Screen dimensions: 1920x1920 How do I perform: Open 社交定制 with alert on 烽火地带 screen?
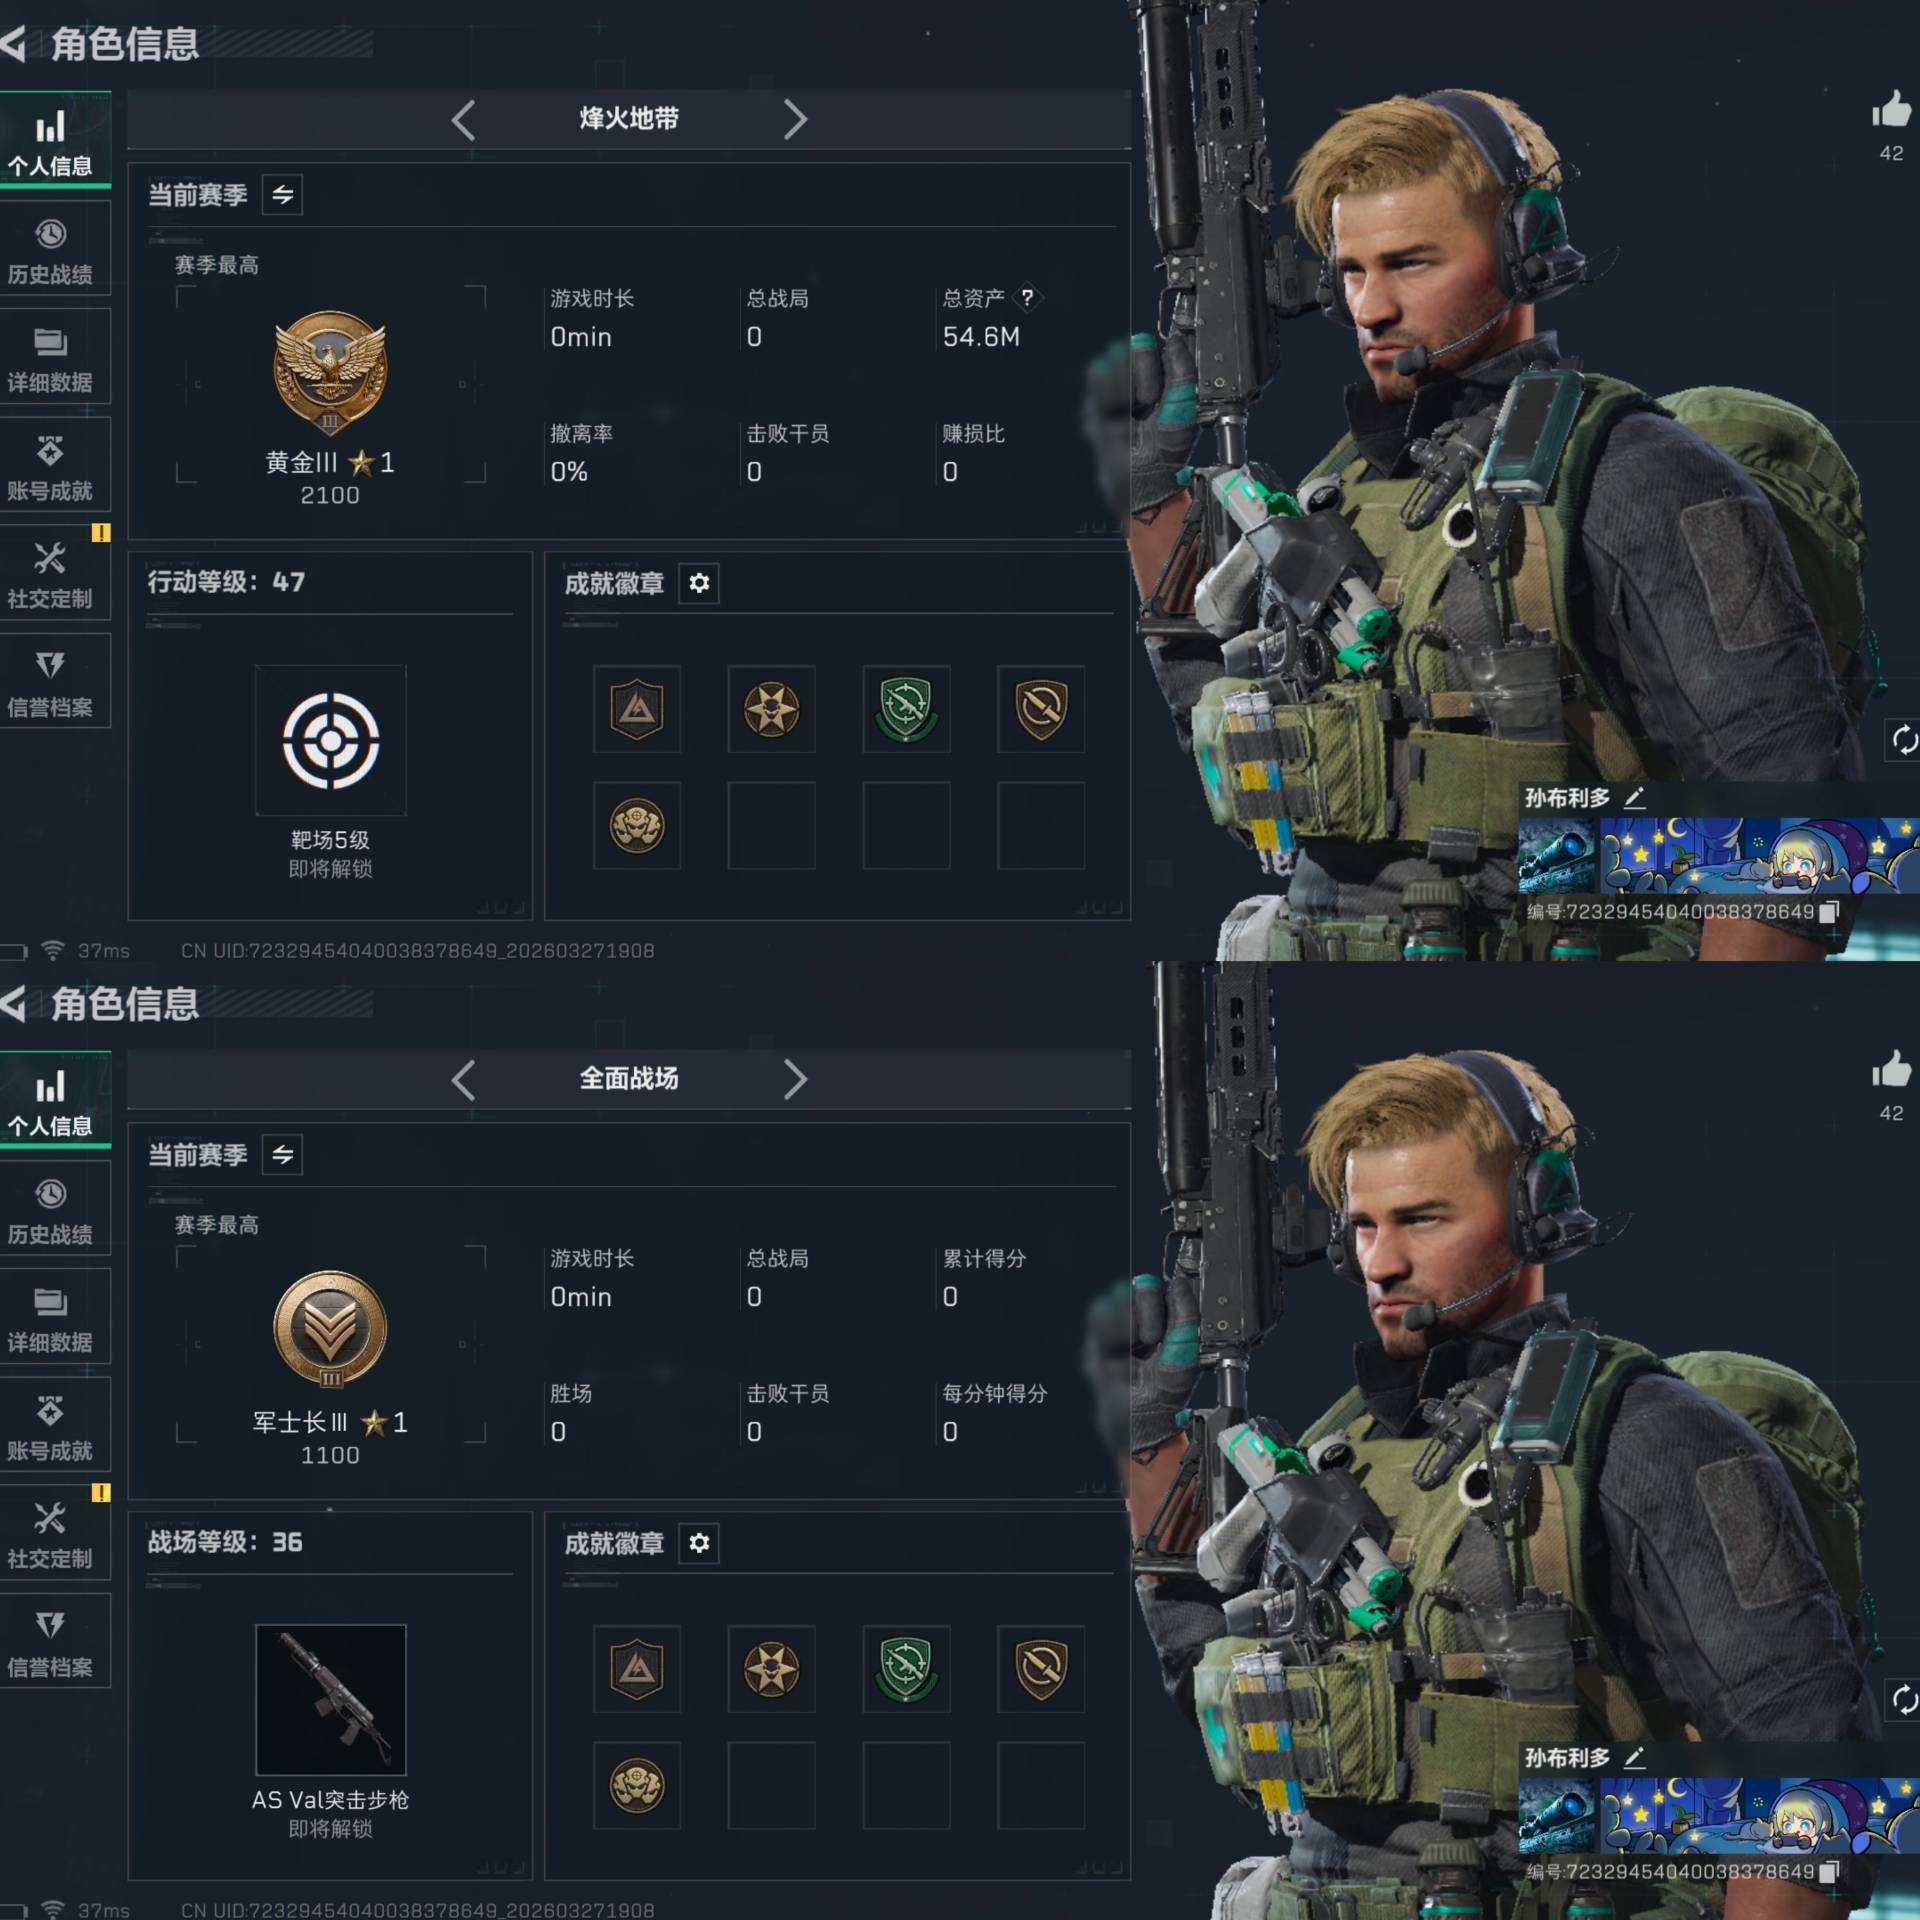tap(51, 574)
